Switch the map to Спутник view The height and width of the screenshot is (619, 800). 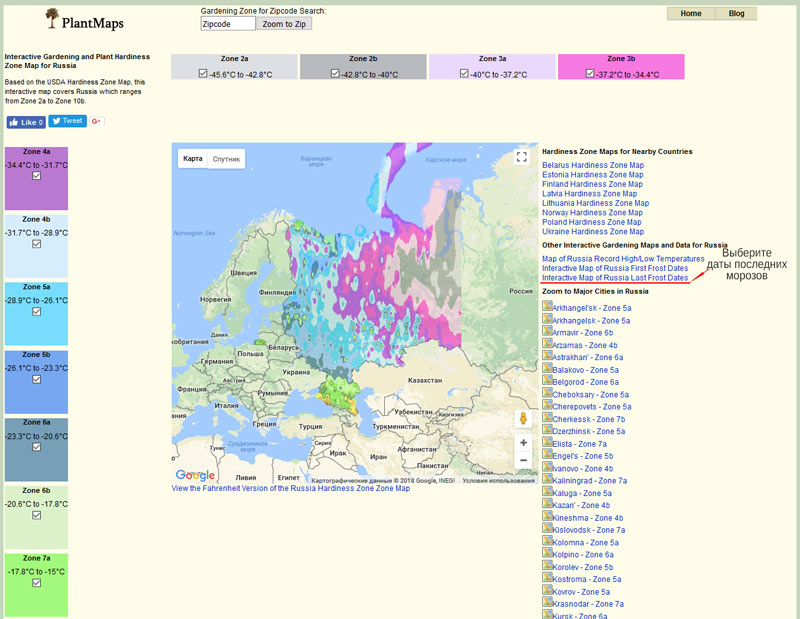[x=226, y=158]
